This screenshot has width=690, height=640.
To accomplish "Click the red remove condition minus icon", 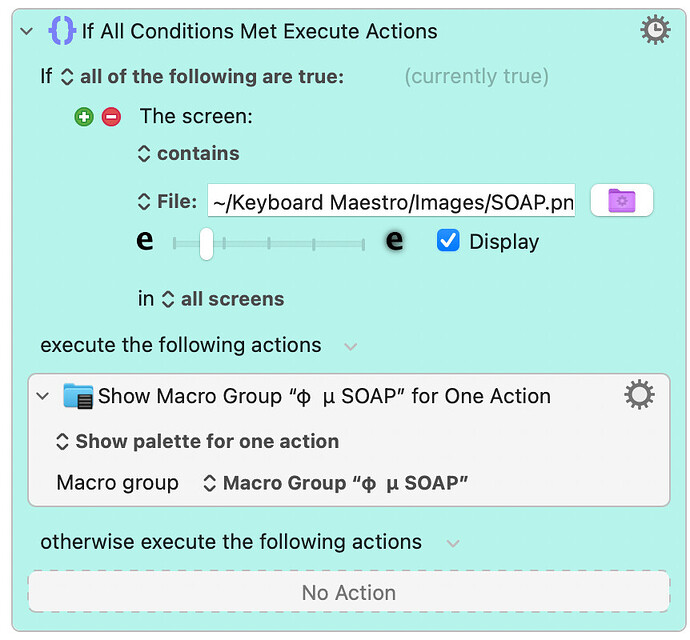I will (111, 117).
